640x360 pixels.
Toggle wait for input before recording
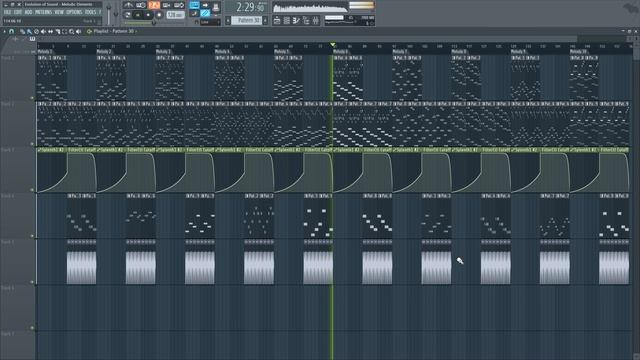(141, 5)
